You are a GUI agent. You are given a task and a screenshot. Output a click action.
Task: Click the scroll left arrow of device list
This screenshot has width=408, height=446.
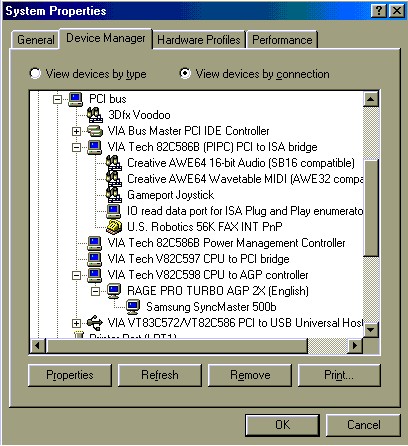coord(38,346)
